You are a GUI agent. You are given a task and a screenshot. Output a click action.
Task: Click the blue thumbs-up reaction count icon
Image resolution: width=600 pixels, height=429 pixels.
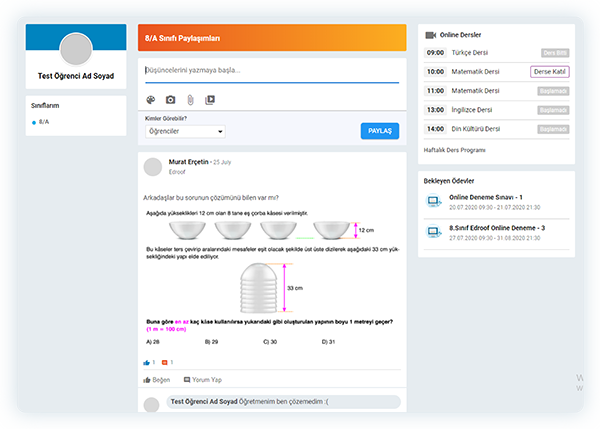pyautogui.click(x=147, y=361)
